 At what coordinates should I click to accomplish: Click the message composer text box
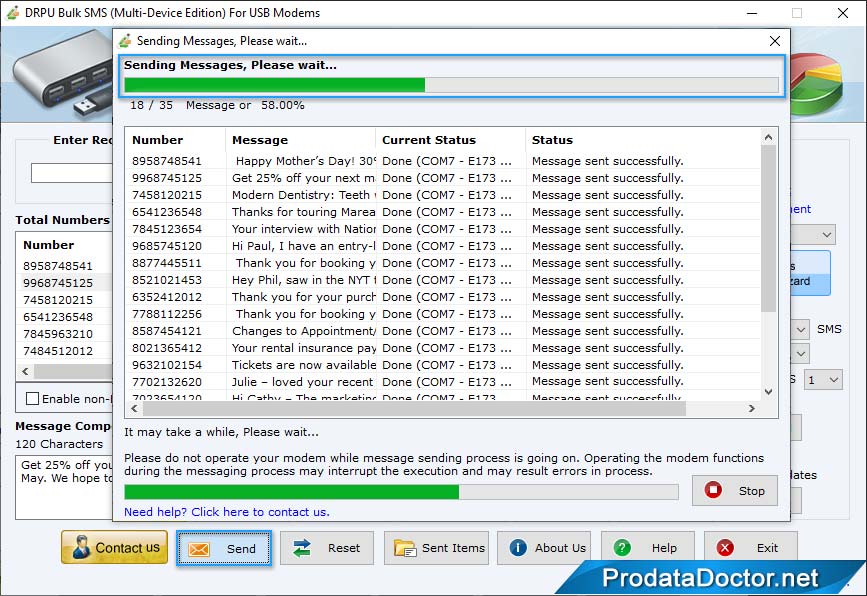64,487
